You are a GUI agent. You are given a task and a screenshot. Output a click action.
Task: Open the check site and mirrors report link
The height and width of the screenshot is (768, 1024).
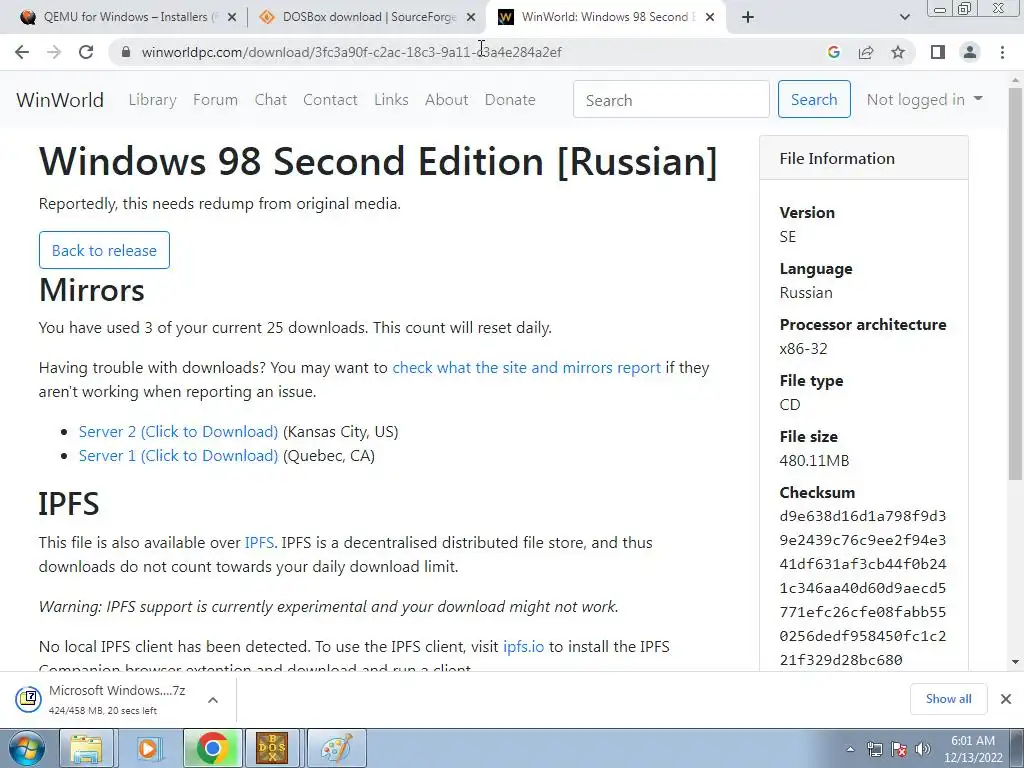[526, 368]
